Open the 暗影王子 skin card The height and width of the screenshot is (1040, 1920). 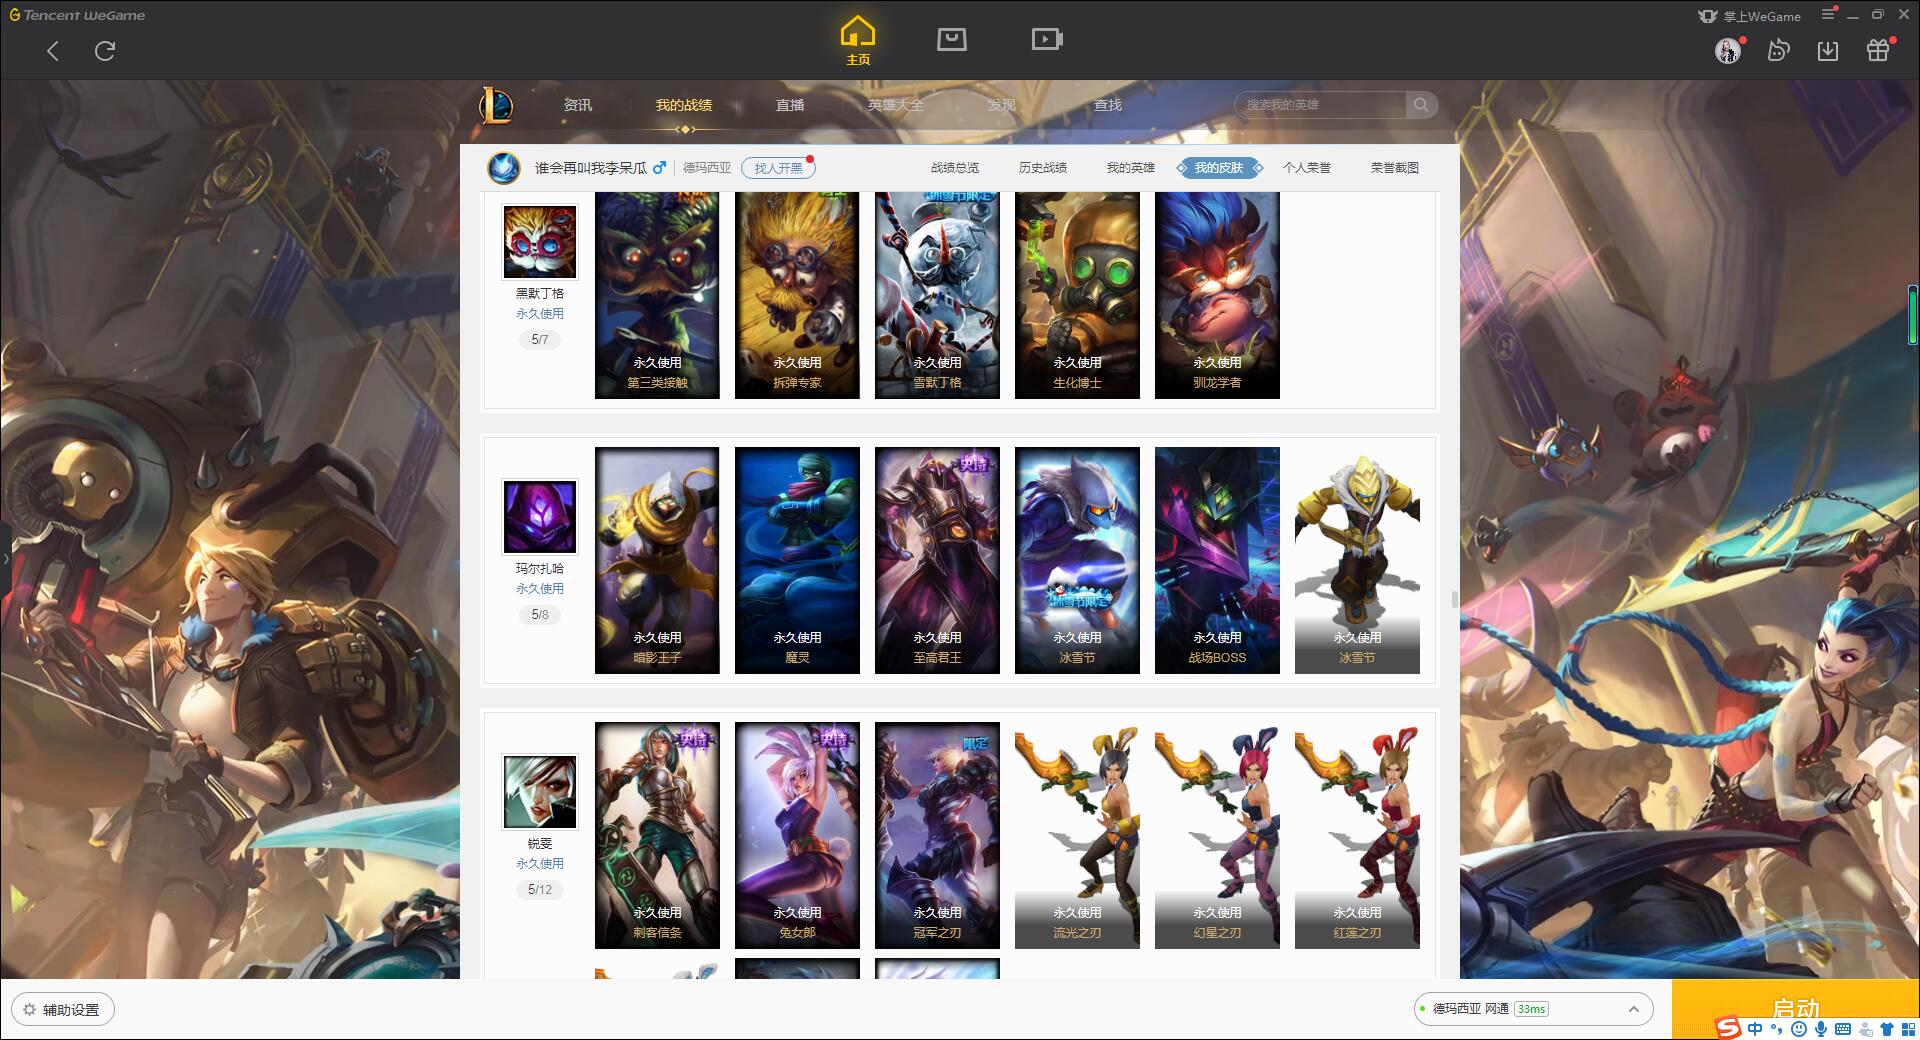click(657, 560)
